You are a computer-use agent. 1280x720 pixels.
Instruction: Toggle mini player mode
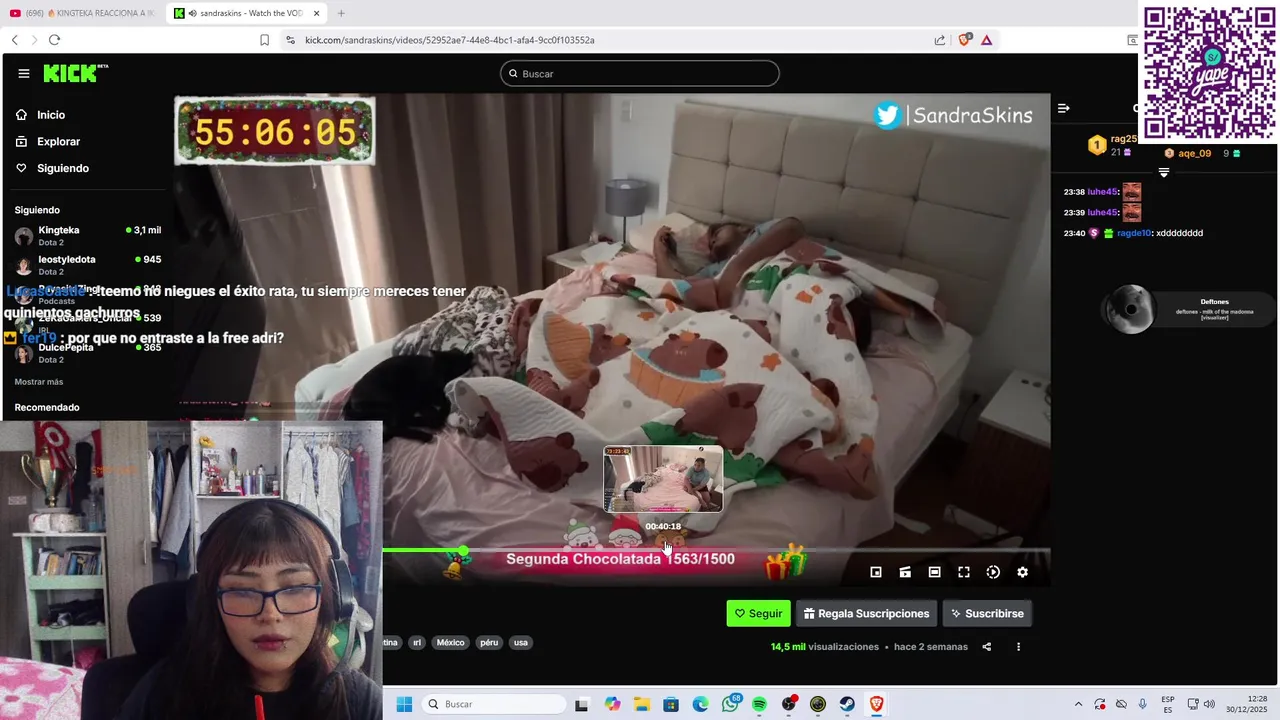click(x=876, y=572)
